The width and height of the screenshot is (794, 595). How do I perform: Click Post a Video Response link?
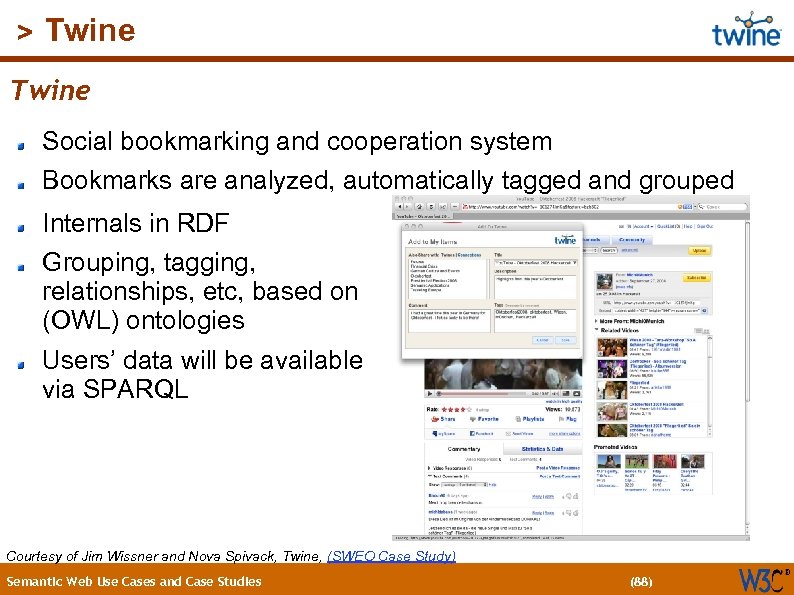(x=559, y=468)
